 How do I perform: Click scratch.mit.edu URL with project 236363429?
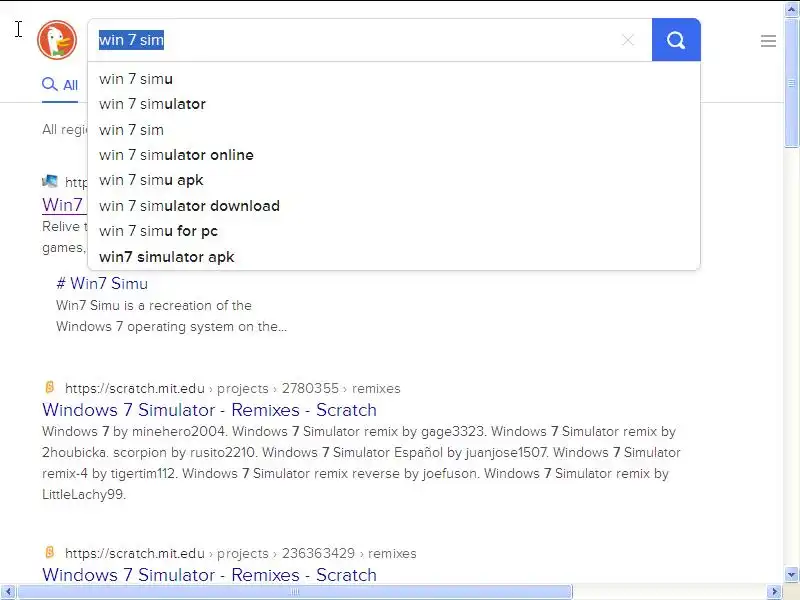(x=241, y=553)
